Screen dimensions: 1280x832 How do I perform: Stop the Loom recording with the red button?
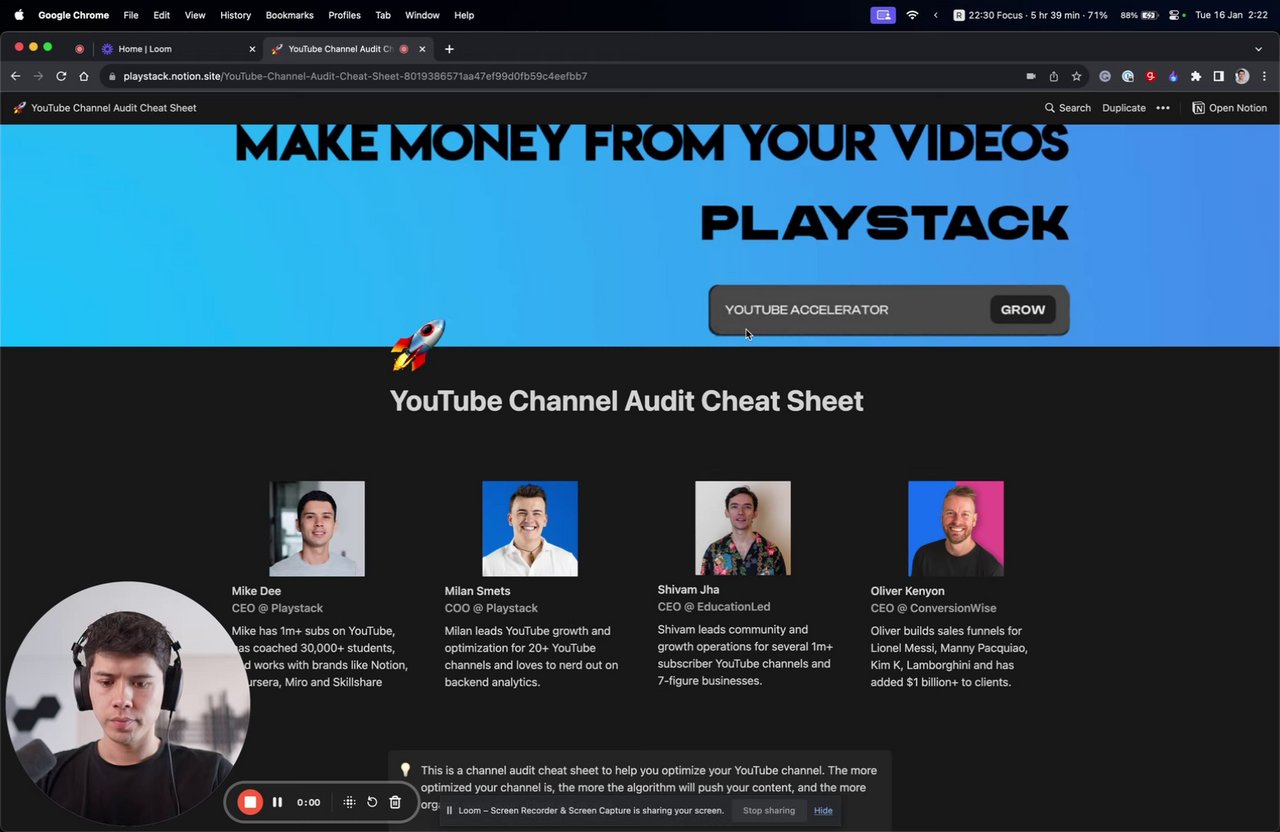pos(250,802)
